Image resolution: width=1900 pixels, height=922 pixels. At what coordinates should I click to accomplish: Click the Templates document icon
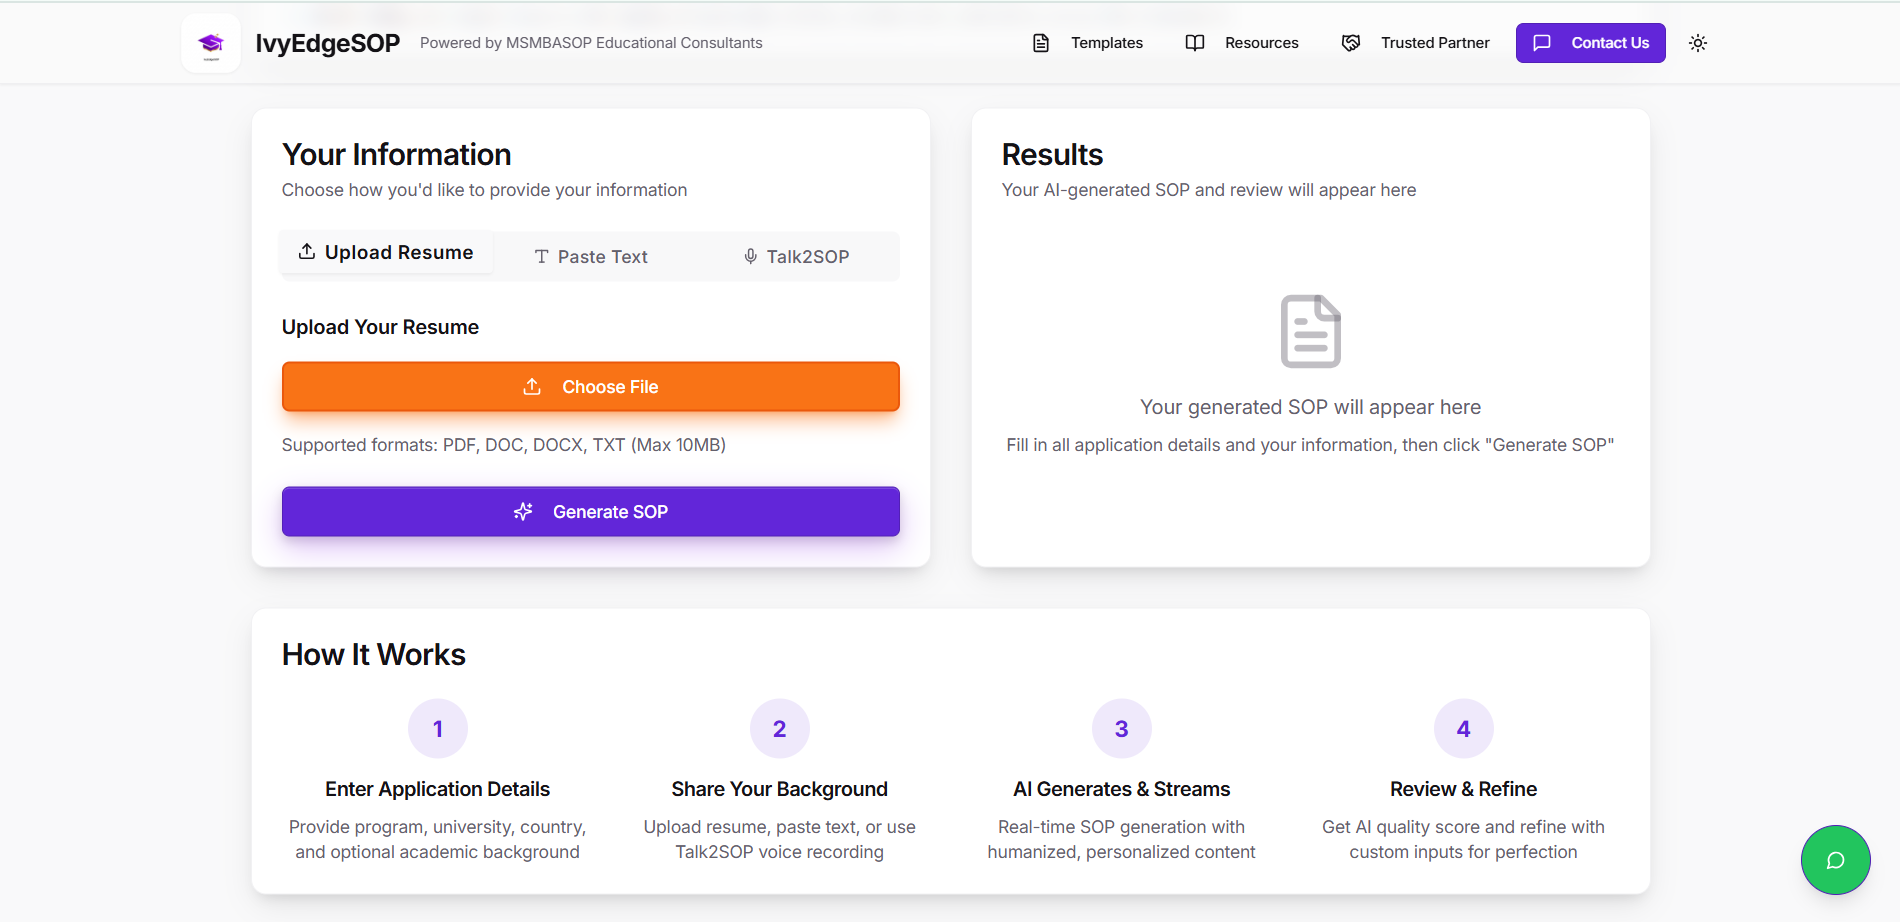1041,43
